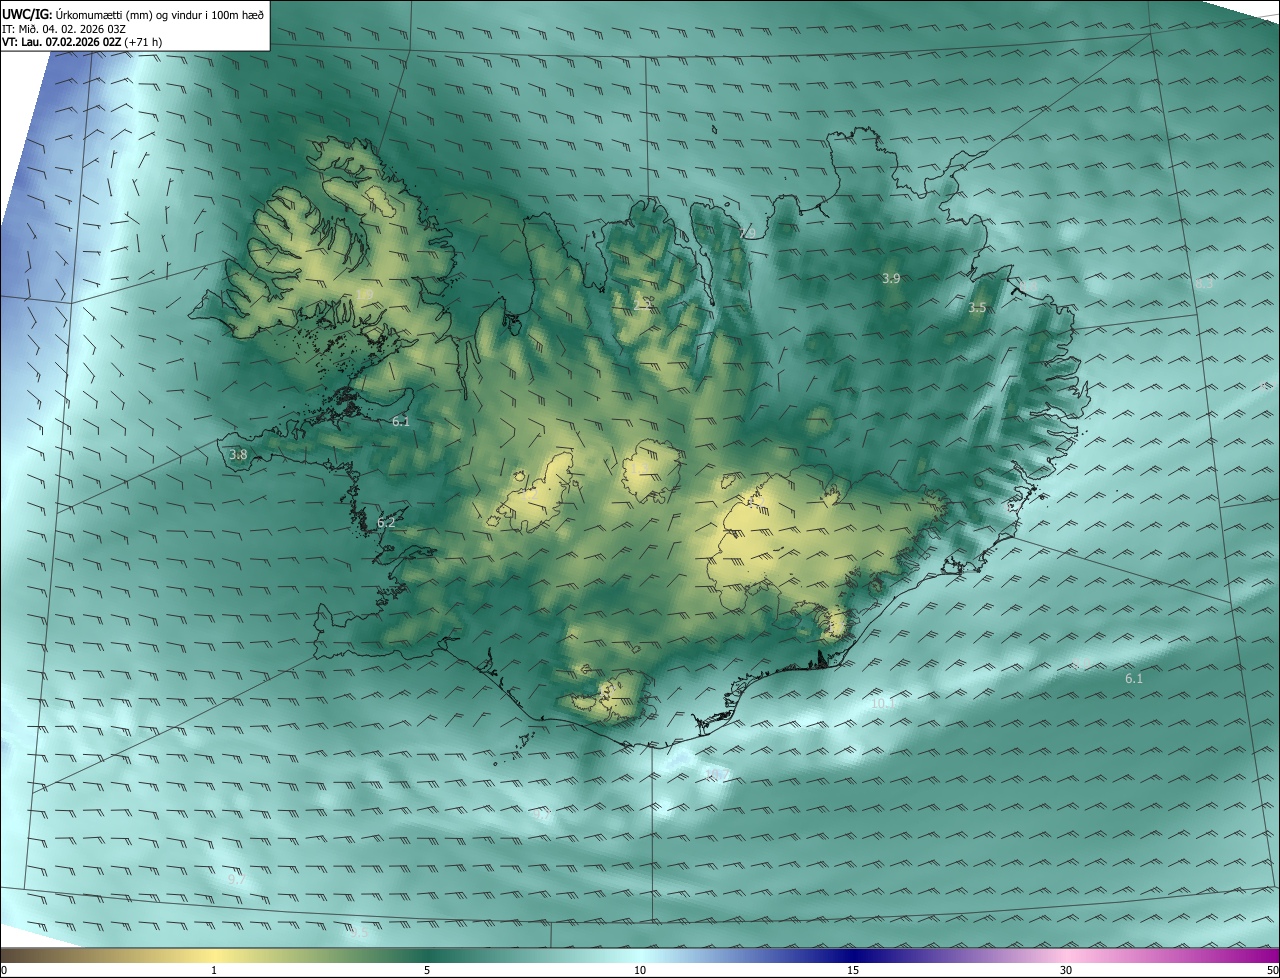Click the "10" tick on the color scale
Image resolution: width=1280 pixels, height=978 pixels.
[640, 970]
